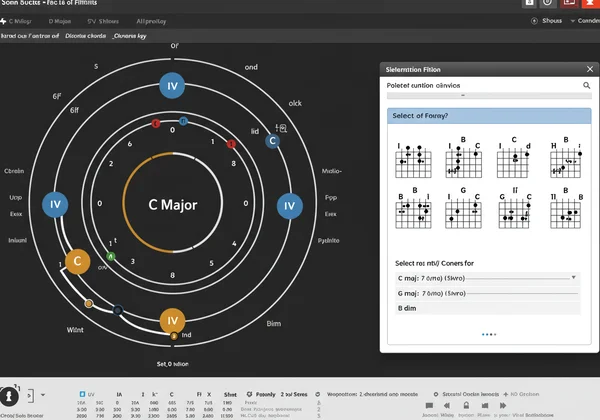Expand the 'C maj: 7' dropdown arrow

click(574, 277)
